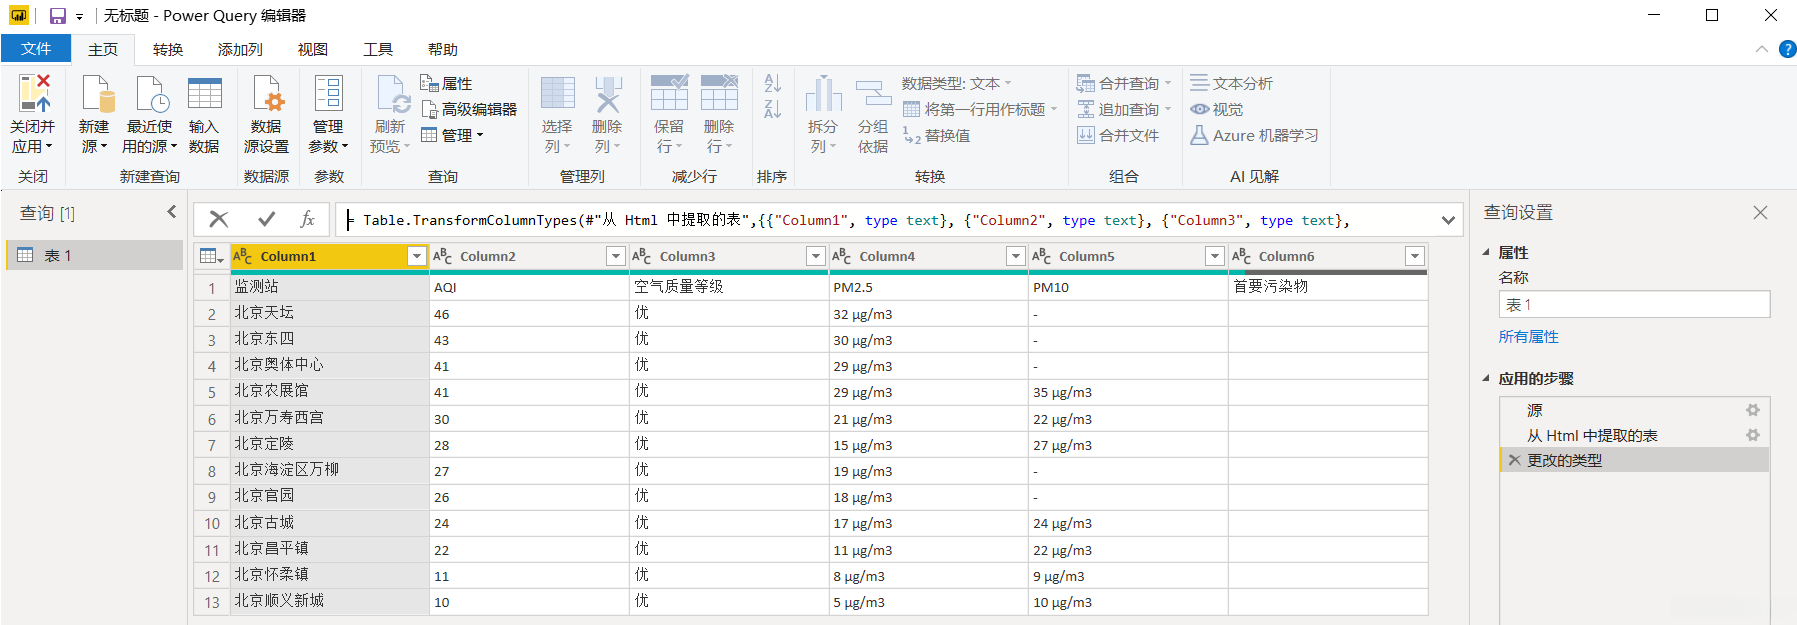The width and height of the screenshot is (1797, 625).
Task: Open Column2 filter dropdown
Action: tap(616, 257)
